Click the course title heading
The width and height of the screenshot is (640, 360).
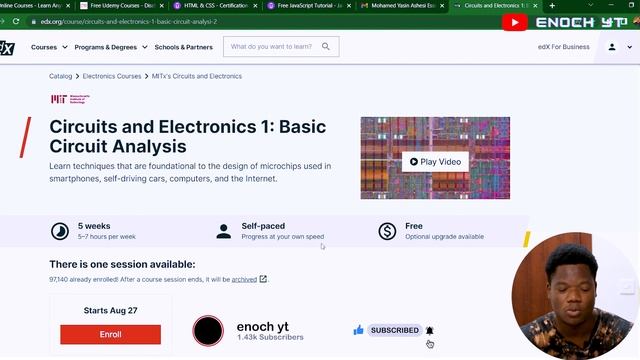point(188,136)
